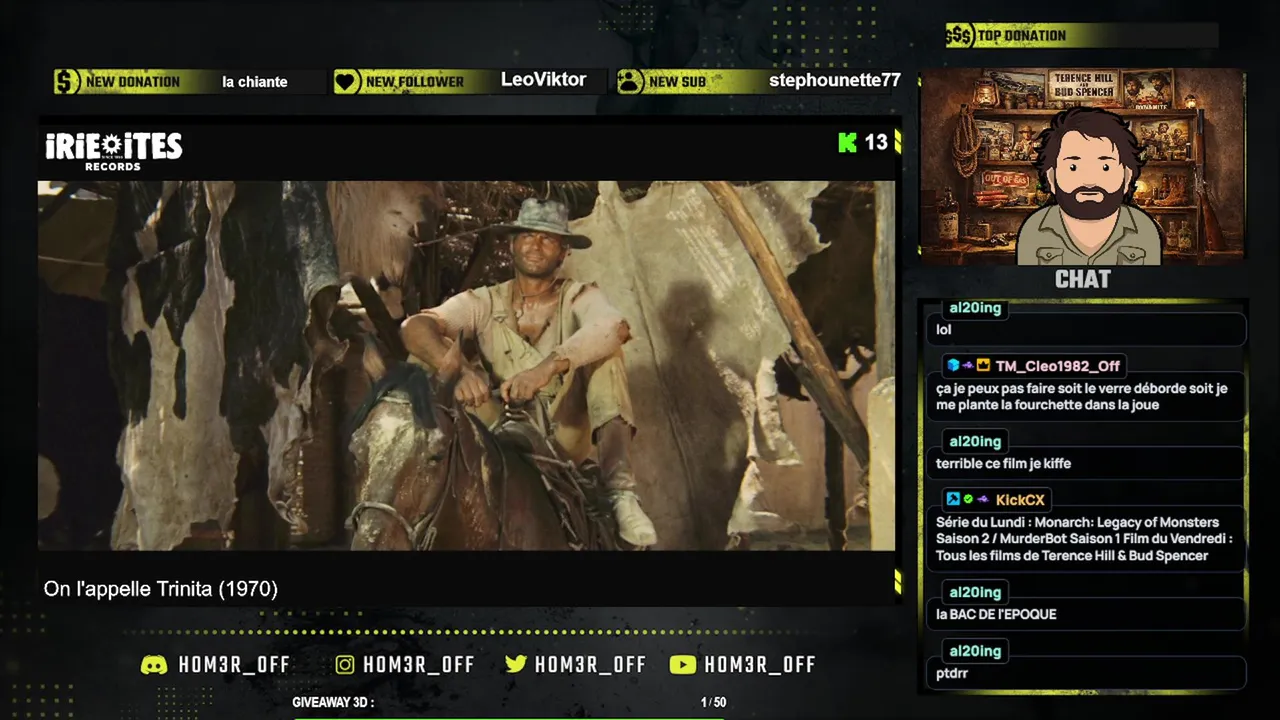Click the Twitter handle HOM3R_OFF text

pos(590,665)
